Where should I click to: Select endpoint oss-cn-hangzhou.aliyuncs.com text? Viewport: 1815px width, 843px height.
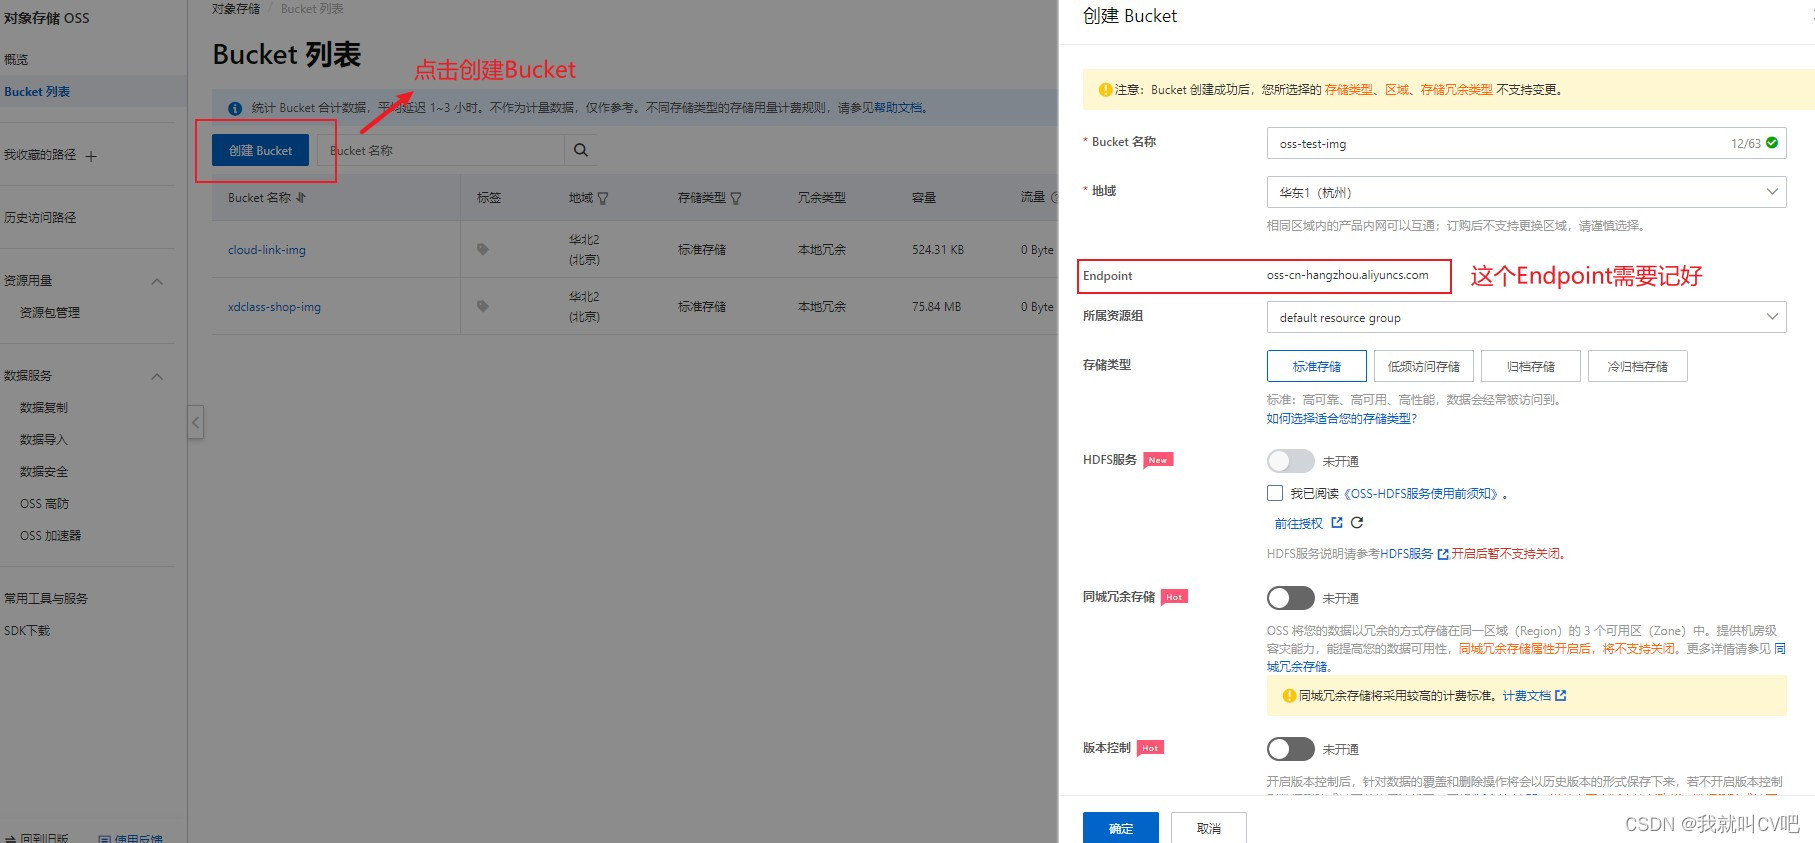pos(1347,275)
